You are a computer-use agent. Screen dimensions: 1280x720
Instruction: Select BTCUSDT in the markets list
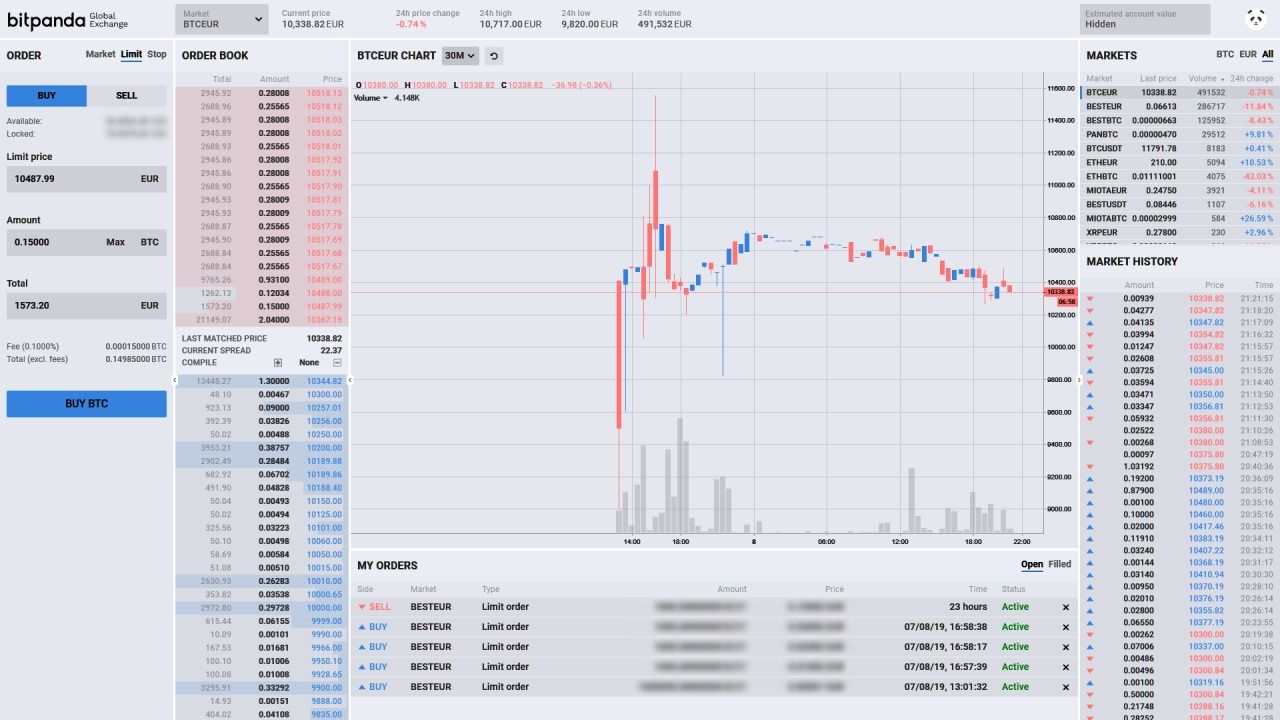point(1180,148)
